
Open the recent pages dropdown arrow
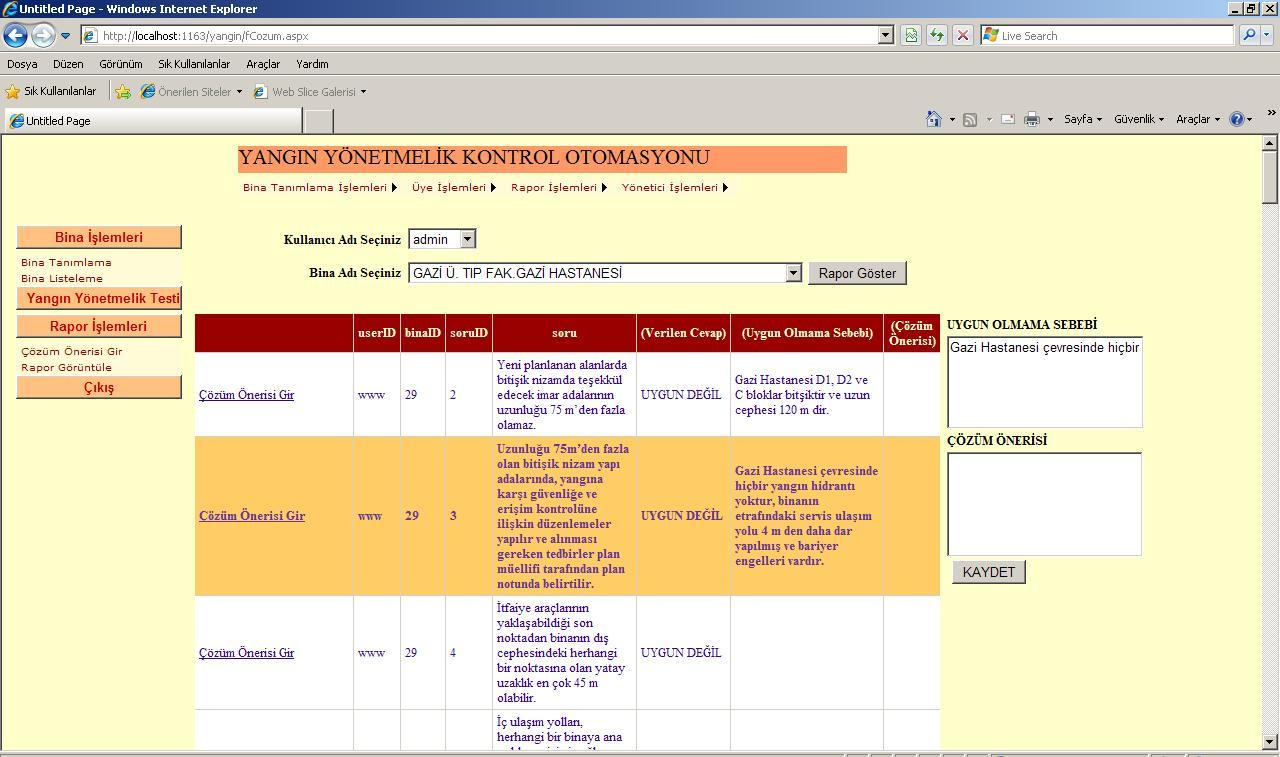[66, 36]
